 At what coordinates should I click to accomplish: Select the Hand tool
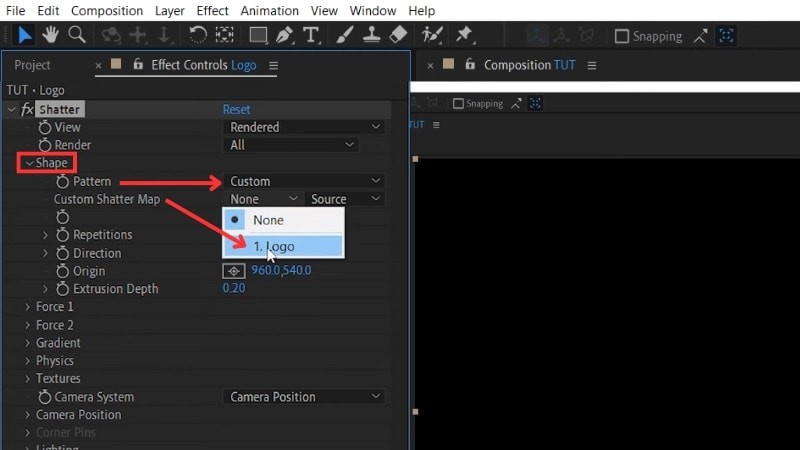tap(51, 35)
